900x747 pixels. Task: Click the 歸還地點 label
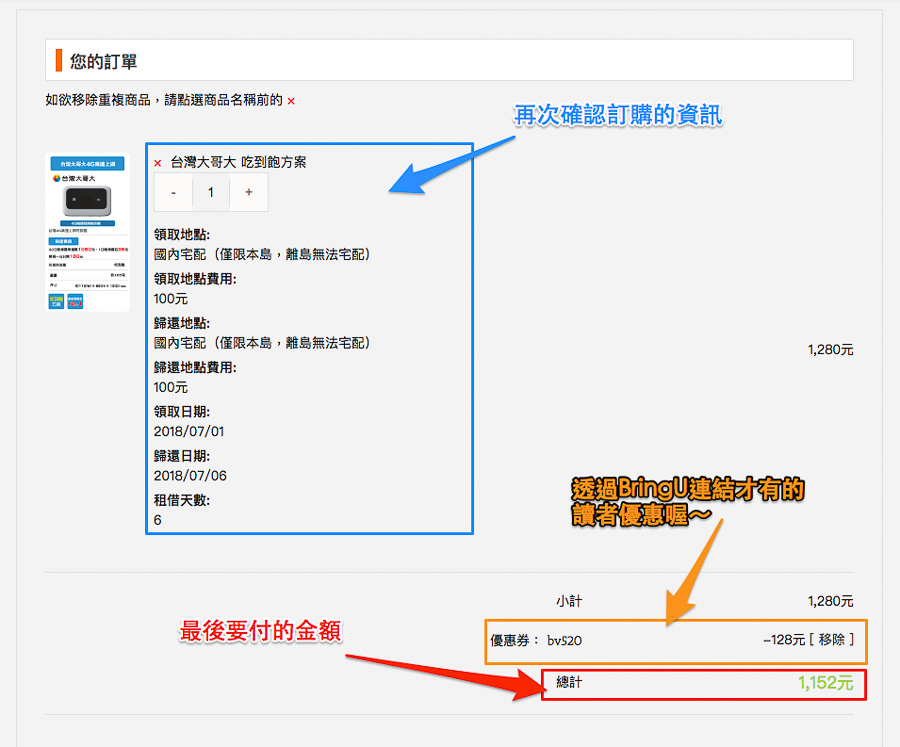[x=182, y=323]
